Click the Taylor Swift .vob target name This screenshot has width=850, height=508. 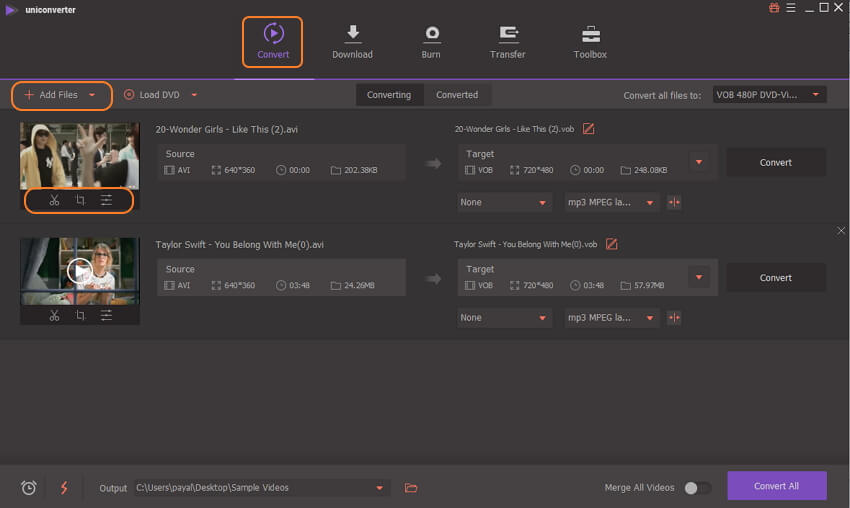pos(526,245)
